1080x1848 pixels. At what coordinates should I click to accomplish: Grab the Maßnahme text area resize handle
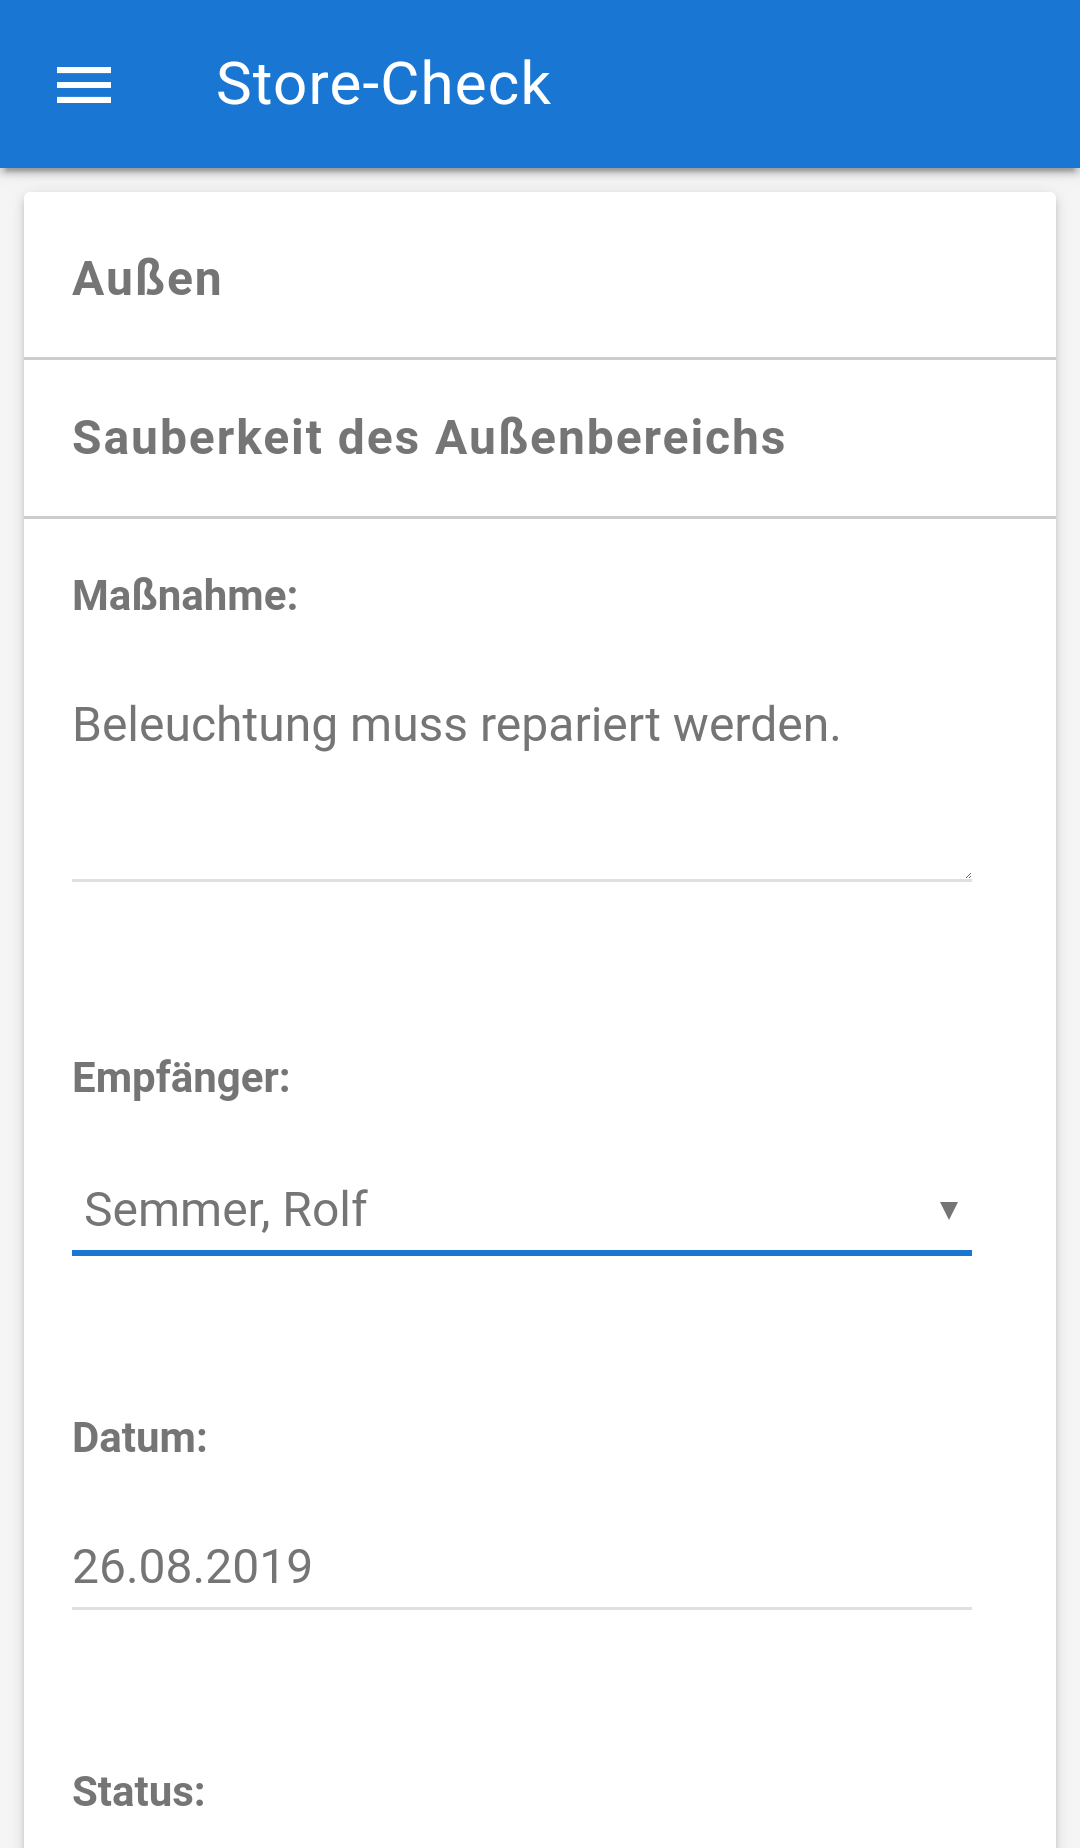[967, 874]
